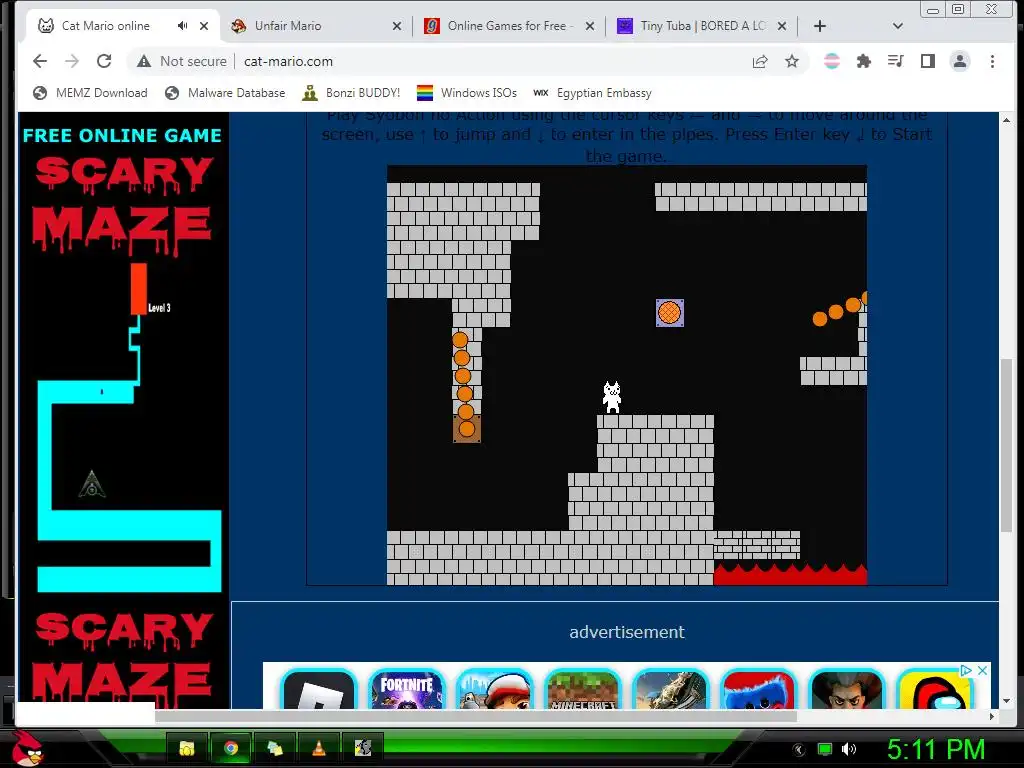Click the red lava pit in game
Image resolution: width=1024 pixels, height=768 pixels.
[x=790, y=574]
